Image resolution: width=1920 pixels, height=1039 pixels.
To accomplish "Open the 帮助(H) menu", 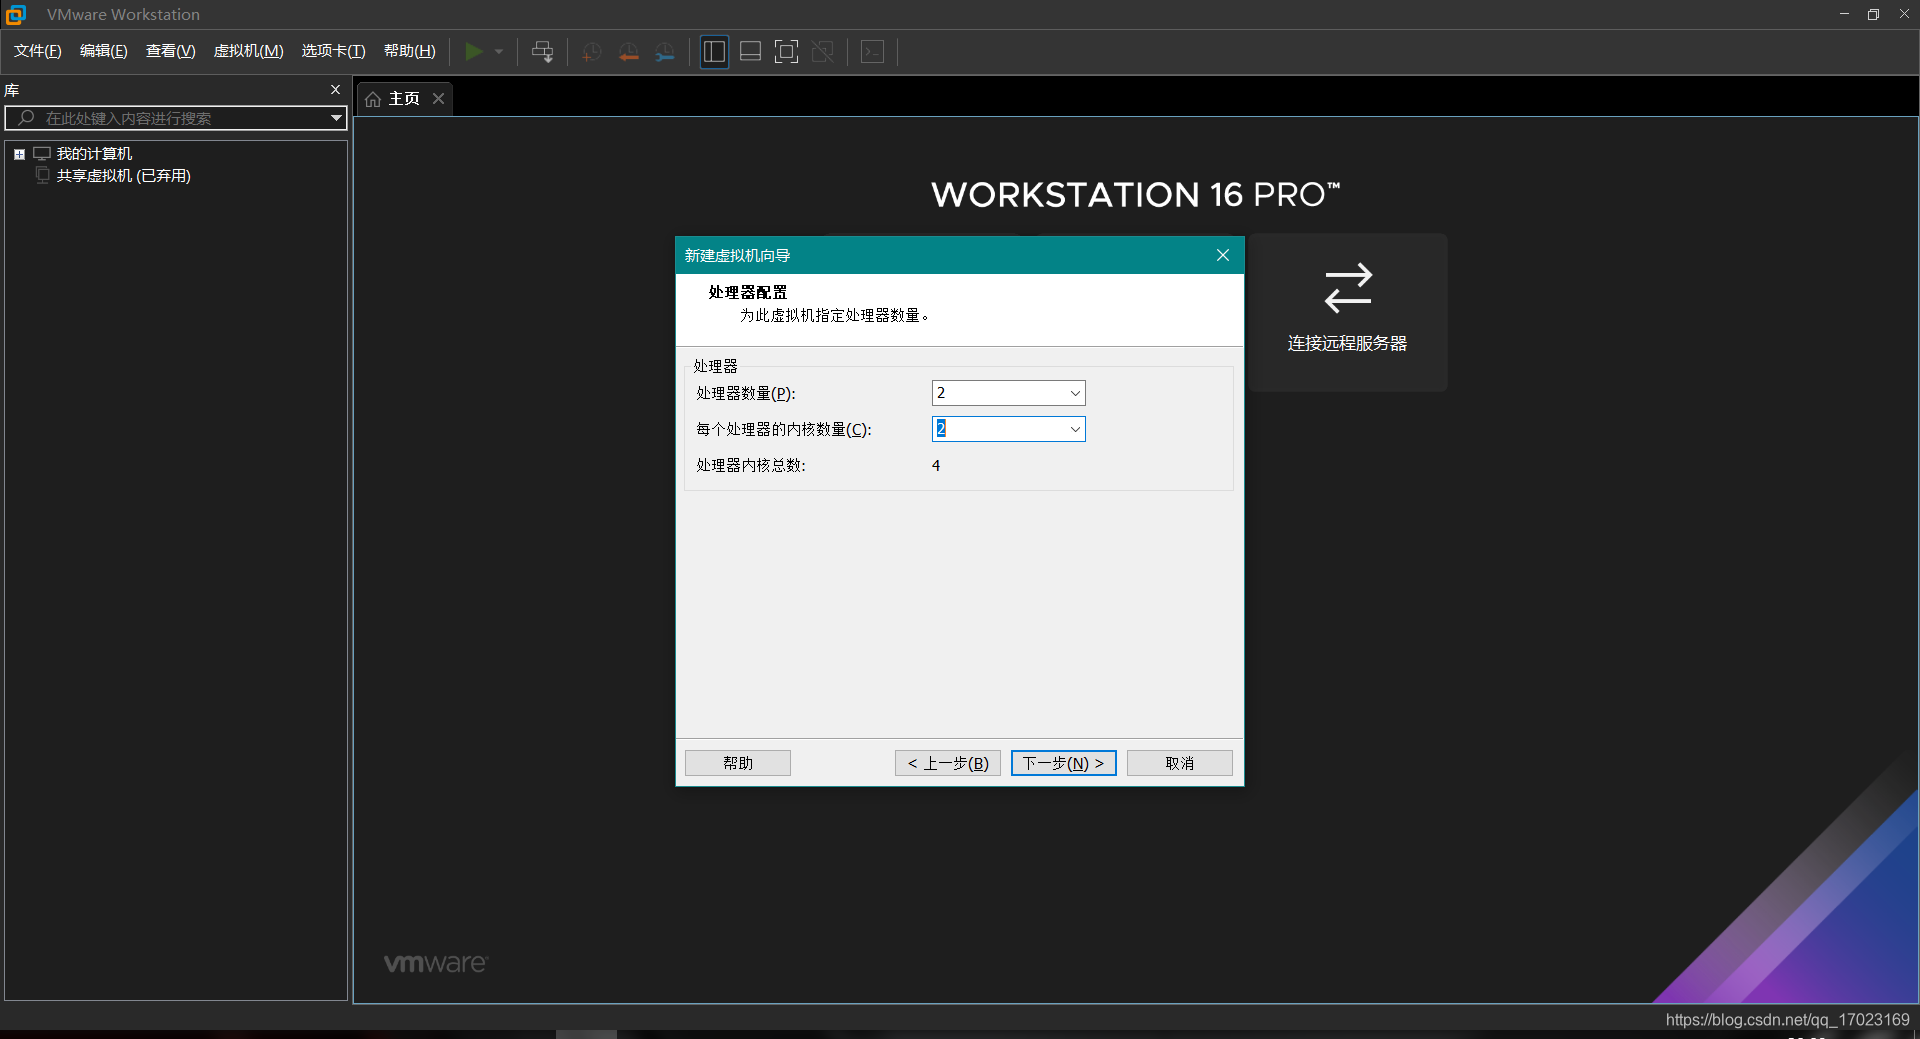I will click(x=410, y=51).
